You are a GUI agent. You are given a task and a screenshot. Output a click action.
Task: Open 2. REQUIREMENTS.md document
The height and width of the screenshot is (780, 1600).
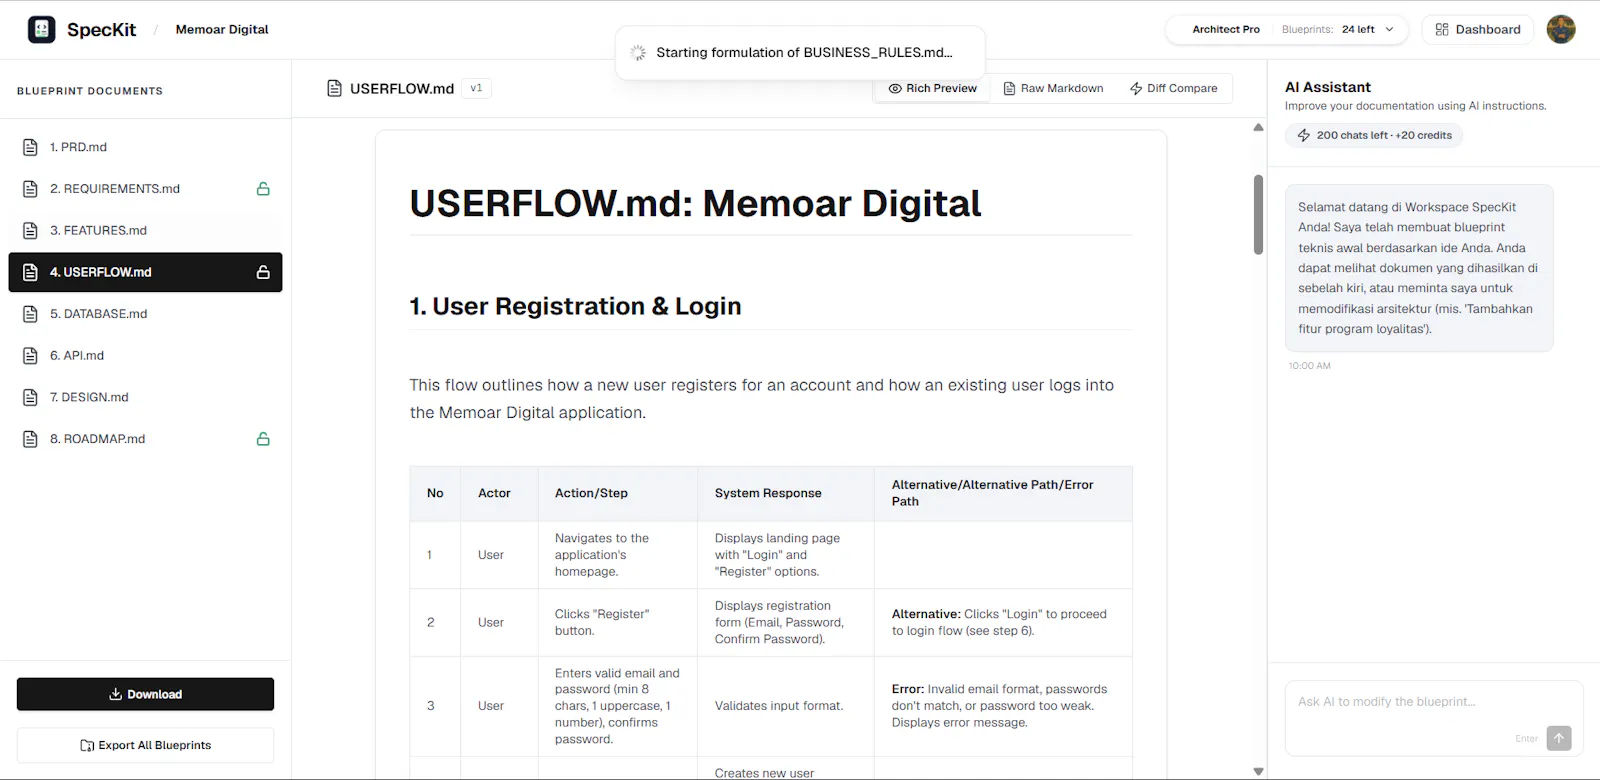coord(145,189)
